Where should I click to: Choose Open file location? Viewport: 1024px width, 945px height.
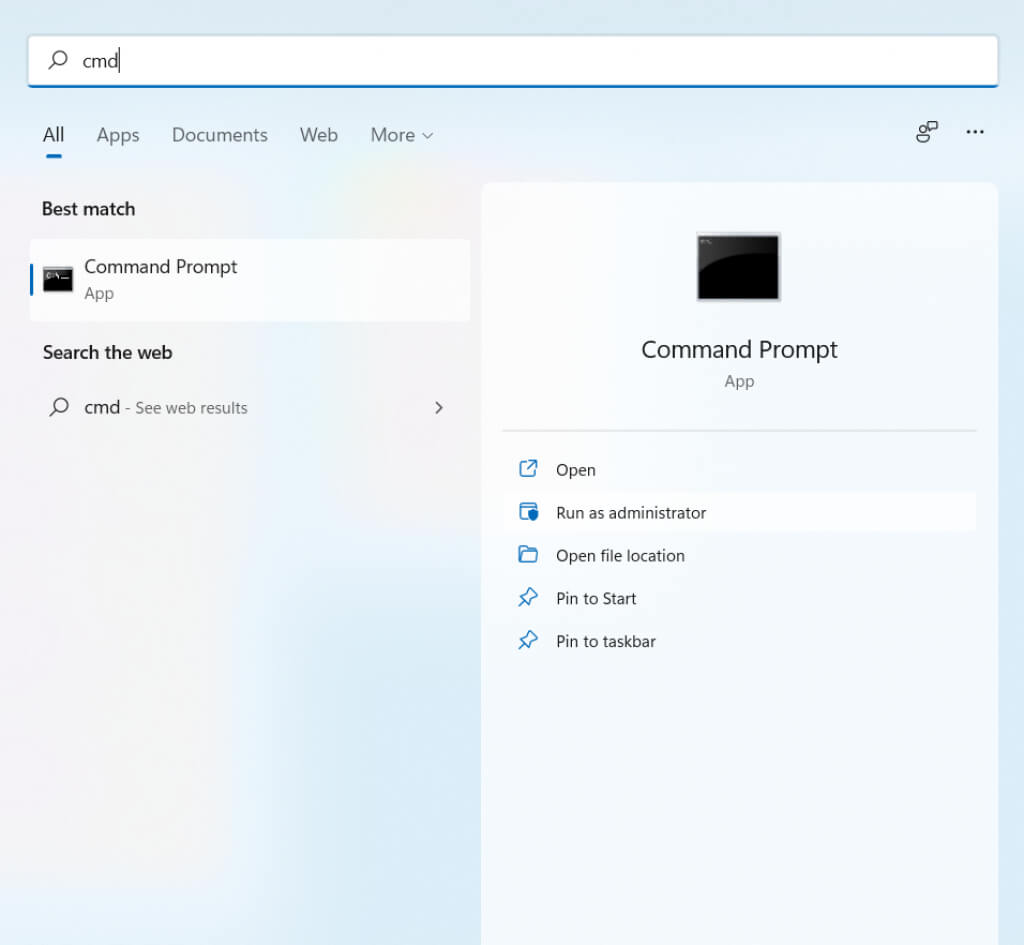tap(739, 556)
